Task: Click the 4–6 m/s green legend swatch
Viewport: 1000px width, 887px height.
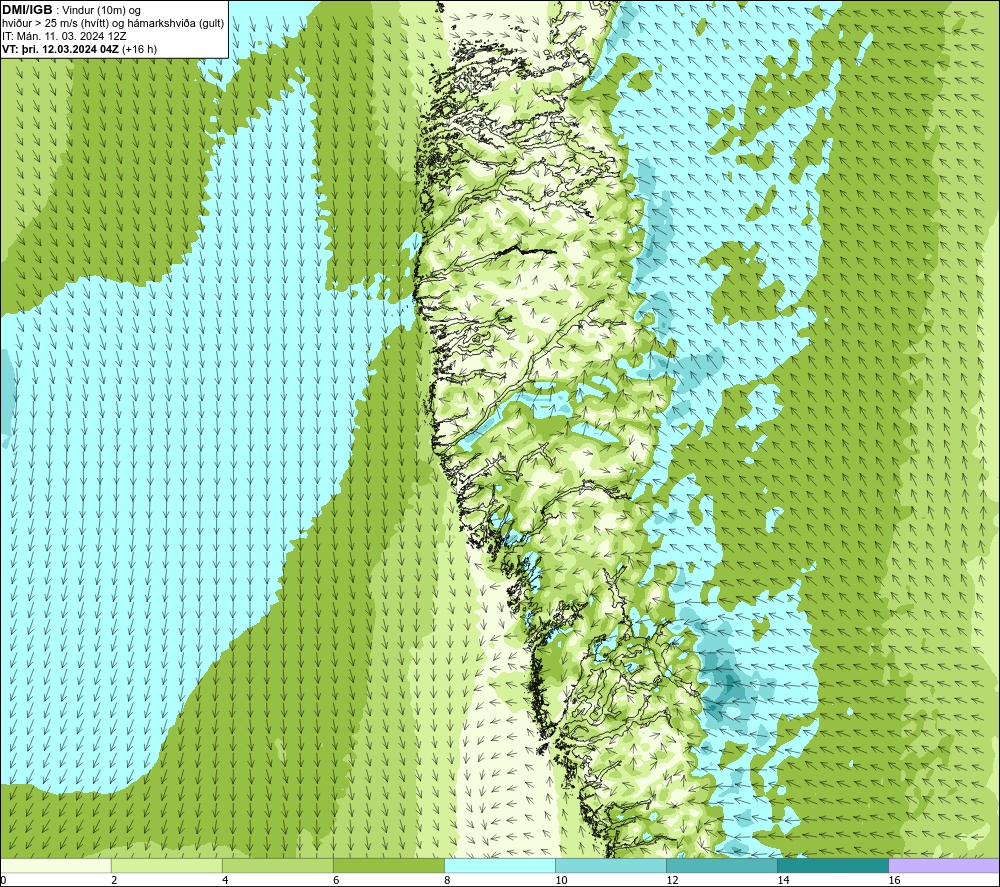Action: coord(278,865)
